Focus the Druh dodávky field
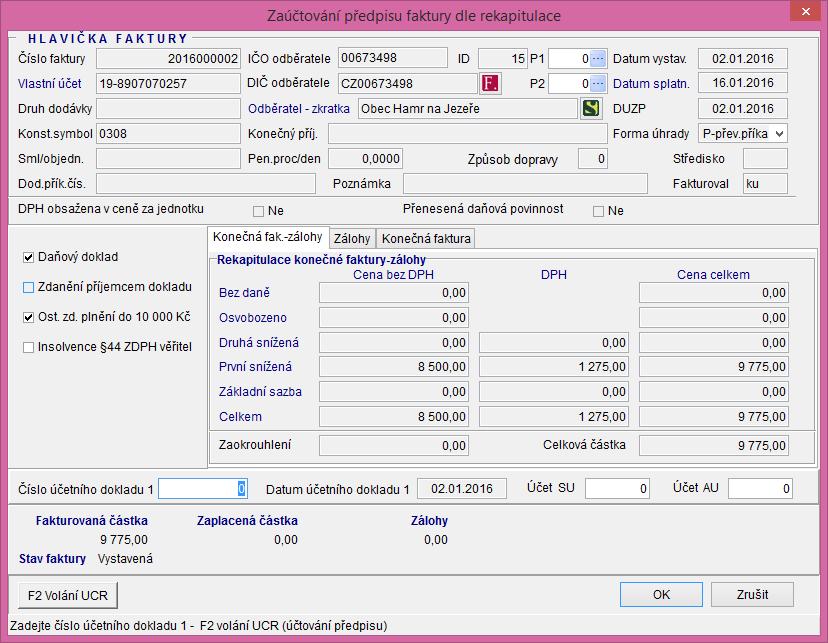The image size is (828, 643). 168,109
